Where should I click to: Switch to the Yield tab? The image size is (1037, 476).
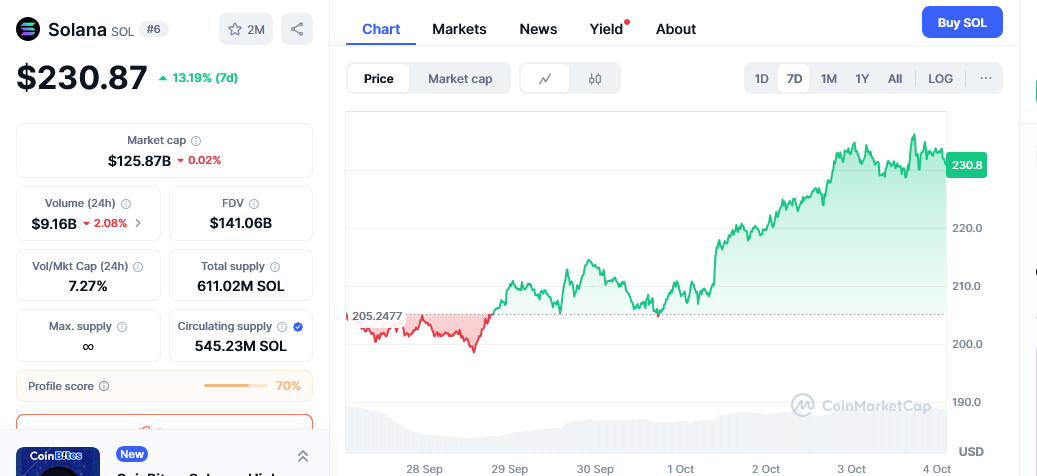pos(606,29)
